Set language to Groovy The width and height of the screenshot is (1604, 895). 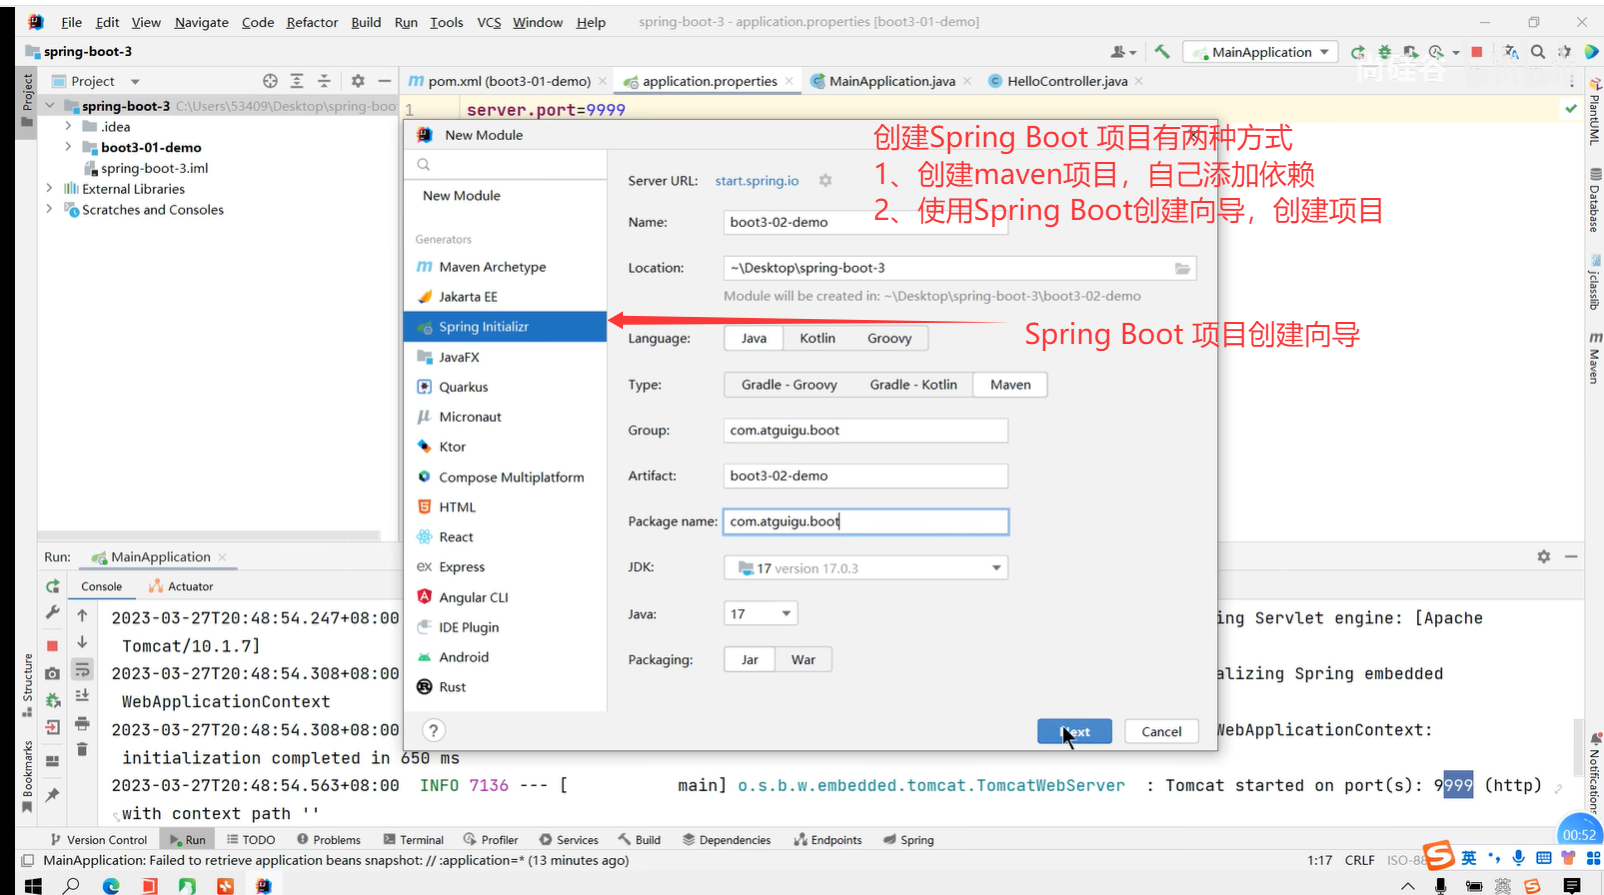[x=889, y=338]
